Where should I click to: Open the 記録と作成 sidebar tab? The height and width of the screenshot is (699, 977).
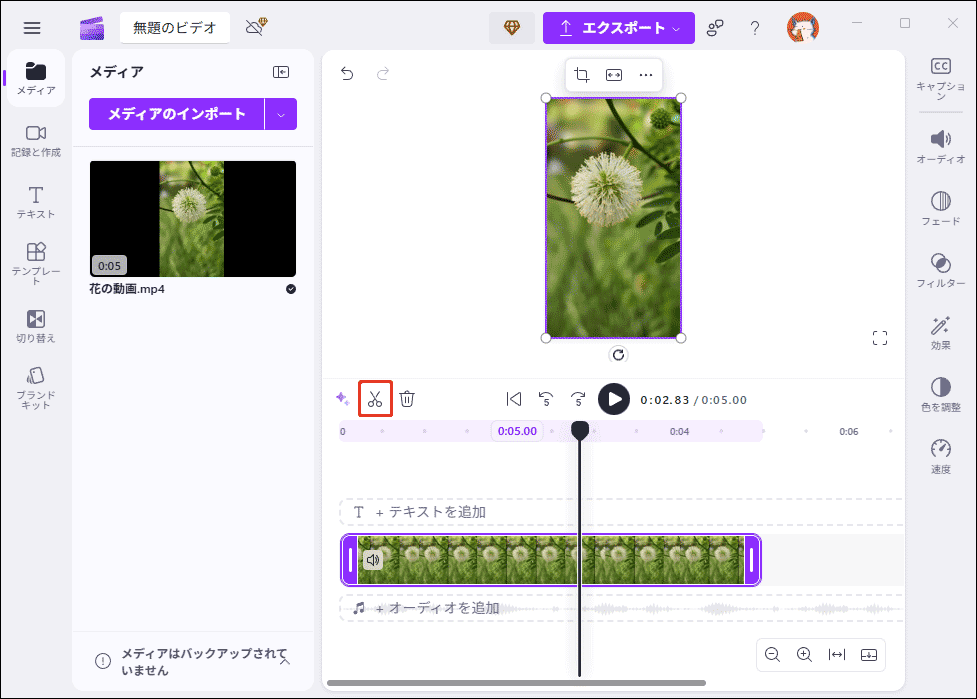[x=36, y=141]
